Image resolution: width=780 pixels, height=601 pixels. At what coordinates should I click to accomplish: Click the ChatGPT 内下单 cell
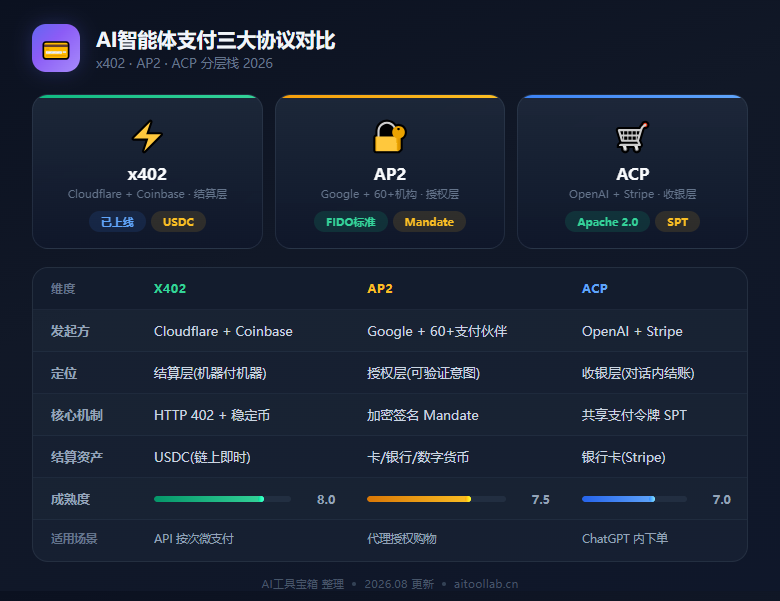point(625,538)
